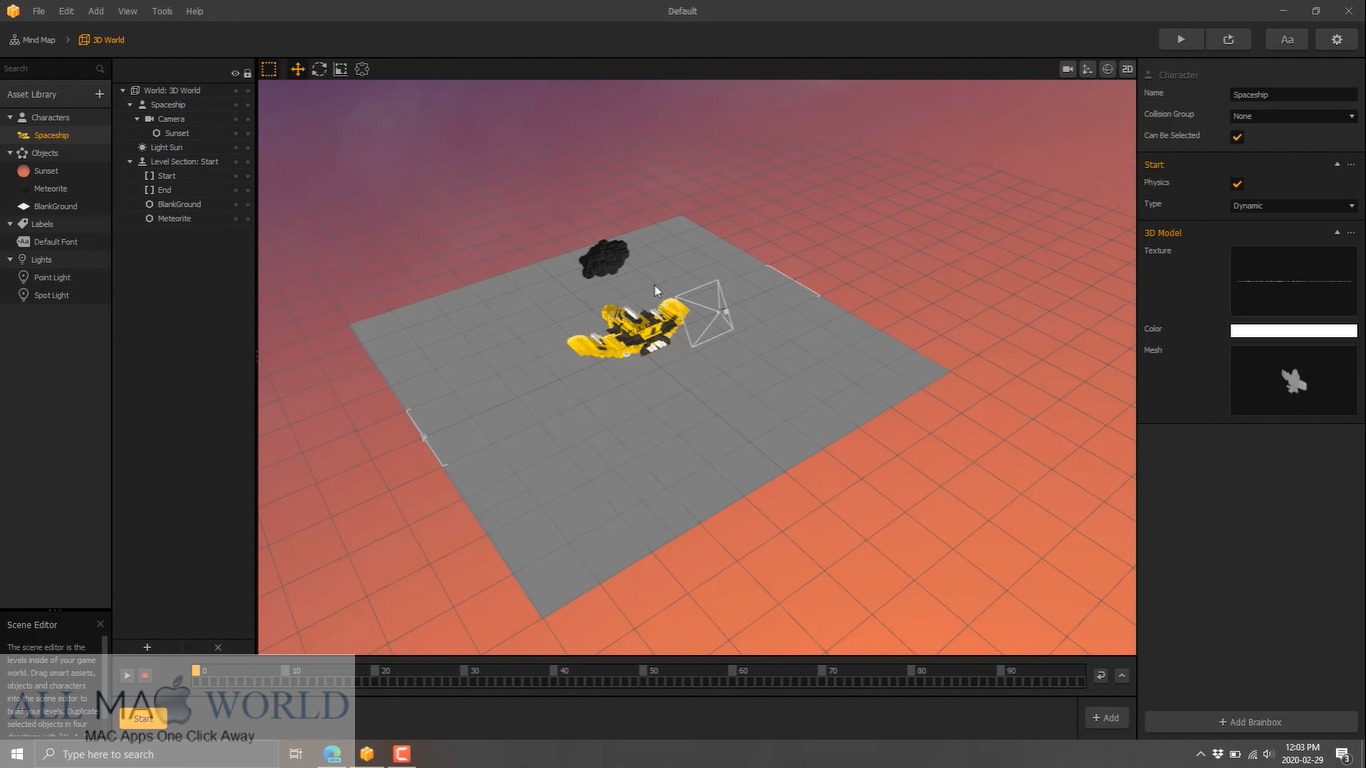Collapse the Labels asset group
Image resolution: width=1366 pixels, height=768 pixels.
[10, 224]
